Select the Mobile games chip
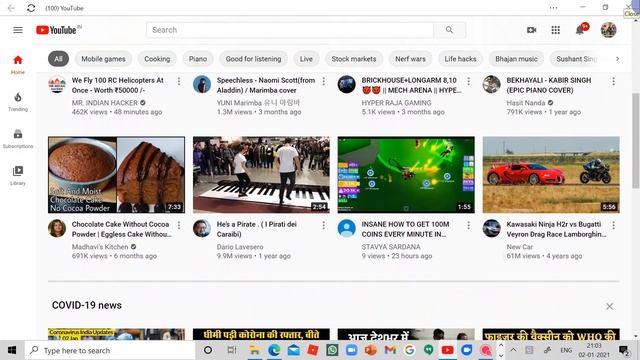Viewport: 640px width, 360px height. point(103,59)
